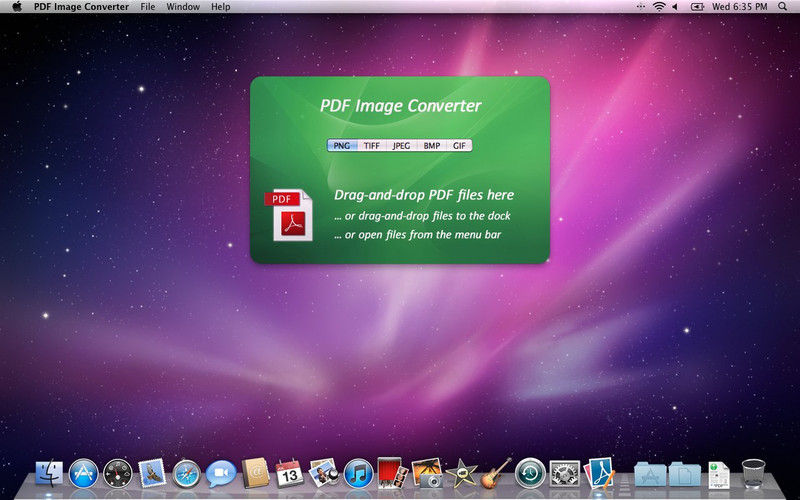Open the Apple menu
The height and width of the screenshot is (500, 800).
click(x=17, y=7)
